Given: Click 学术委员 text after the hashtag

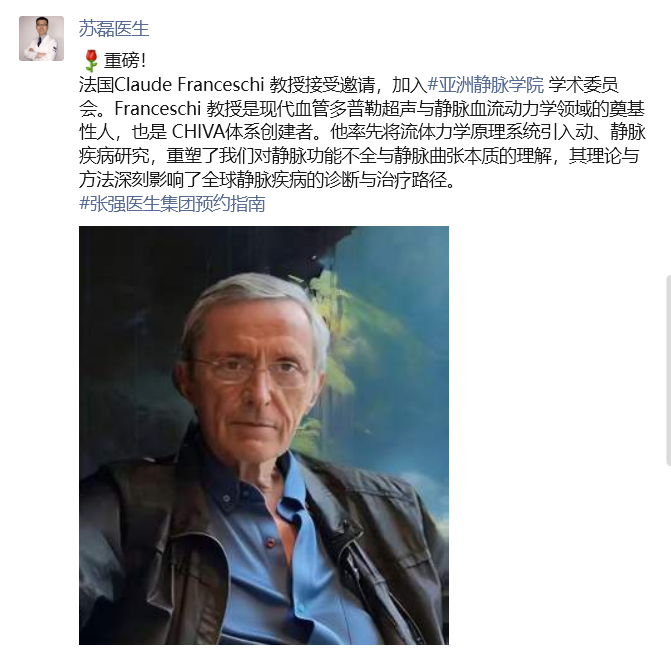Looking at the screenshot, I should pos(583,85).
